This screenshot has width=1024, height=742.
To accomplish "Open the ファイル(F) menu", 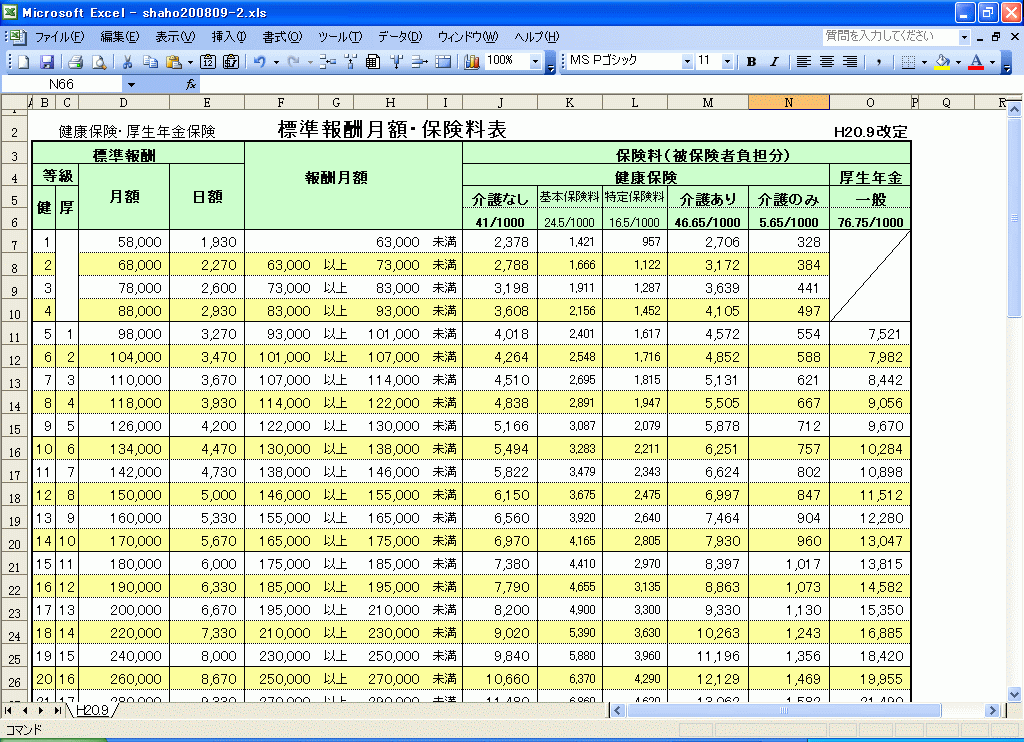I will 59,37.
